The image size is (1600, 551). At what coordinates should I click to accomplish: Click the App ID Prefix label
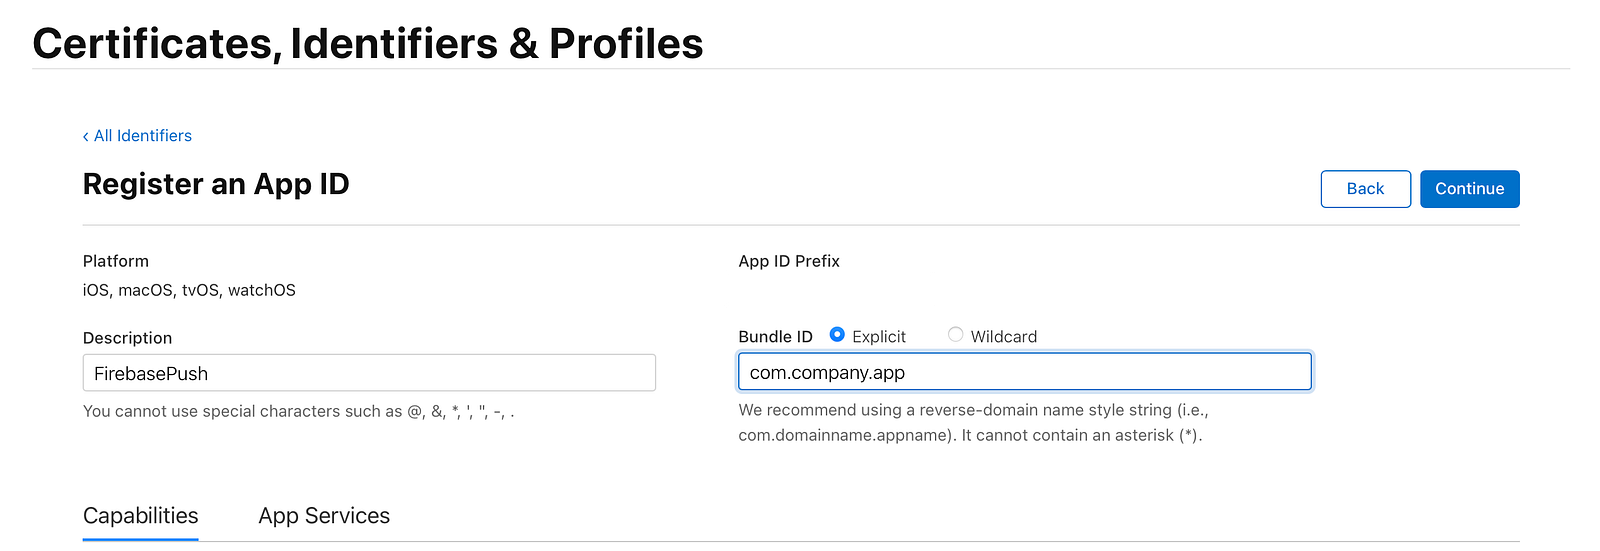[789, 261]
